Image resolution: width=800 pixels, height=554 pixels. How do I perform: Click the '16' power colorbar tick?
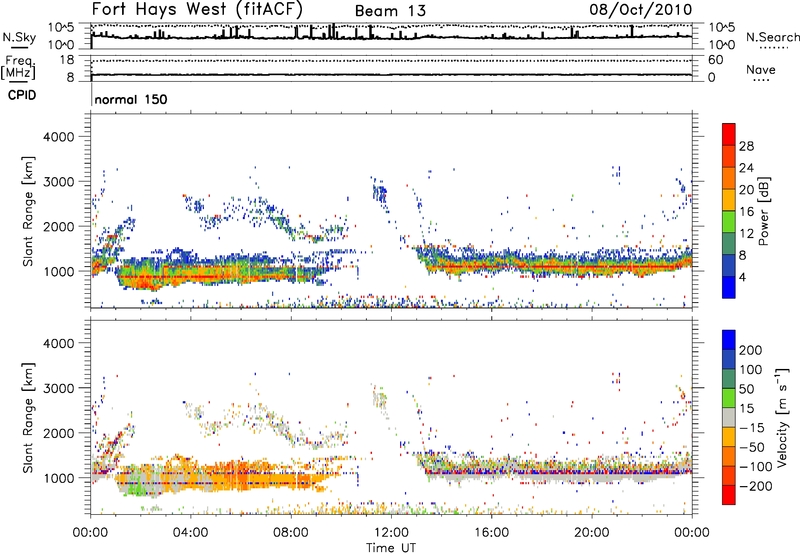[x=746, y=212]
